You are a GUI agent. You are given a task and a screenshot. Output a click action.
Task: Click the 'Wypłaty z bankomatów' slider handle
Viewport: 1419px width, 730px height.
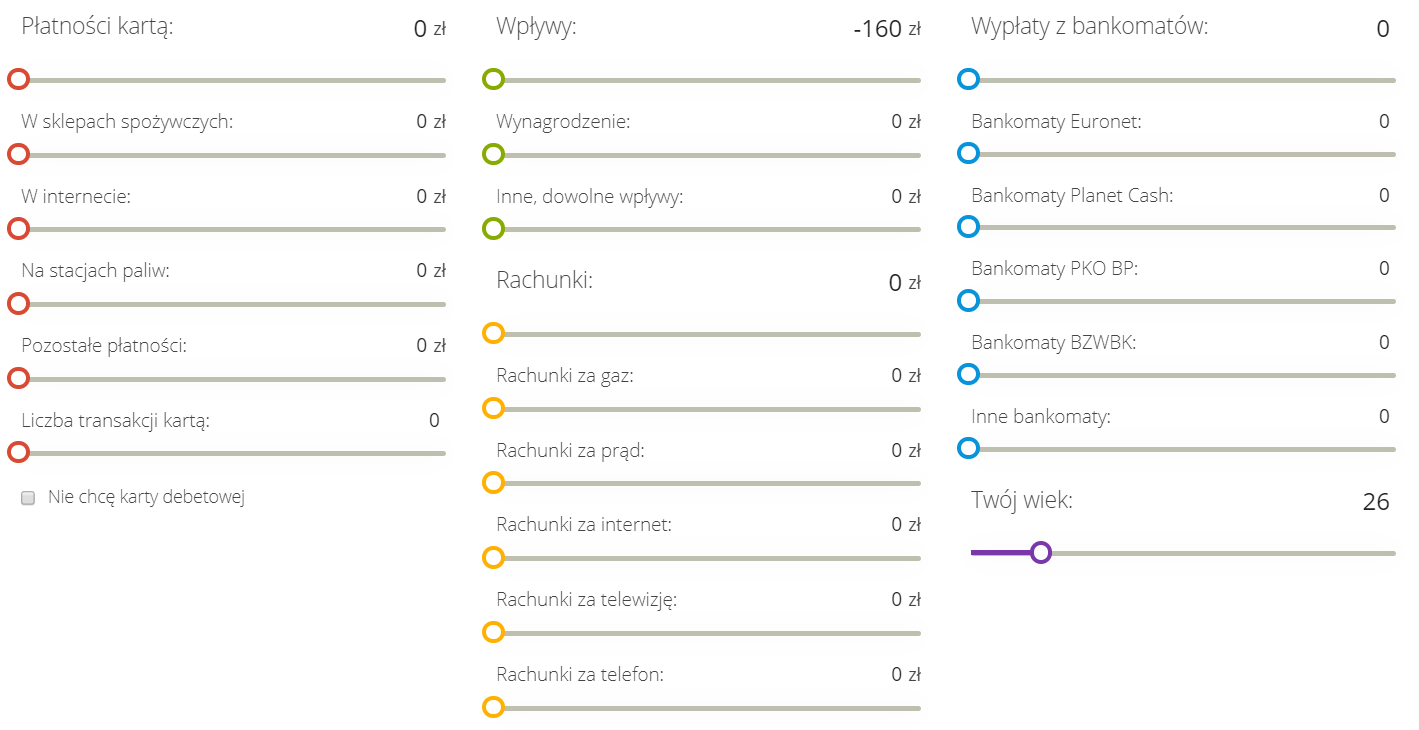coord(968,79)
